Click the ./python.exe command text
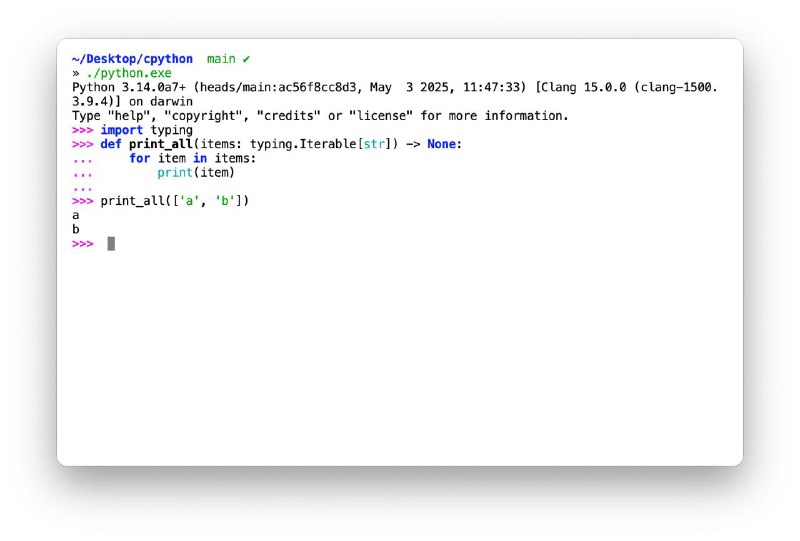 click(x=129, y=73)
